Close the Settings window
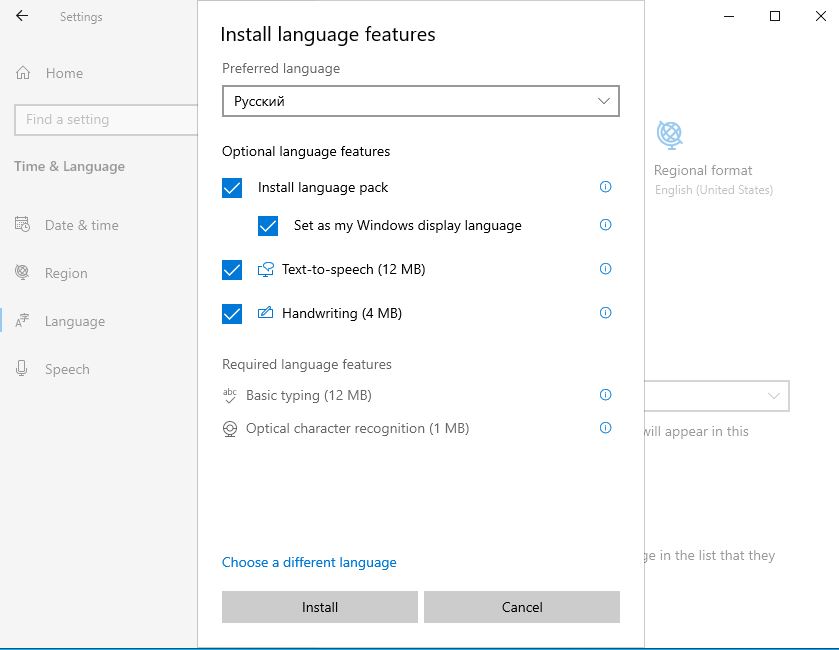Viewport: 839px width, 650px height. pos(821,16)
